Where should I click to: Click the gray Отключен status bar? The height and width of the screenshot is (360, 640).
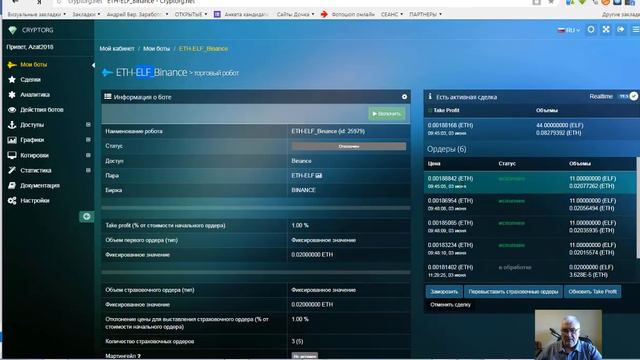pyautogui.click(x=349, y=146)
